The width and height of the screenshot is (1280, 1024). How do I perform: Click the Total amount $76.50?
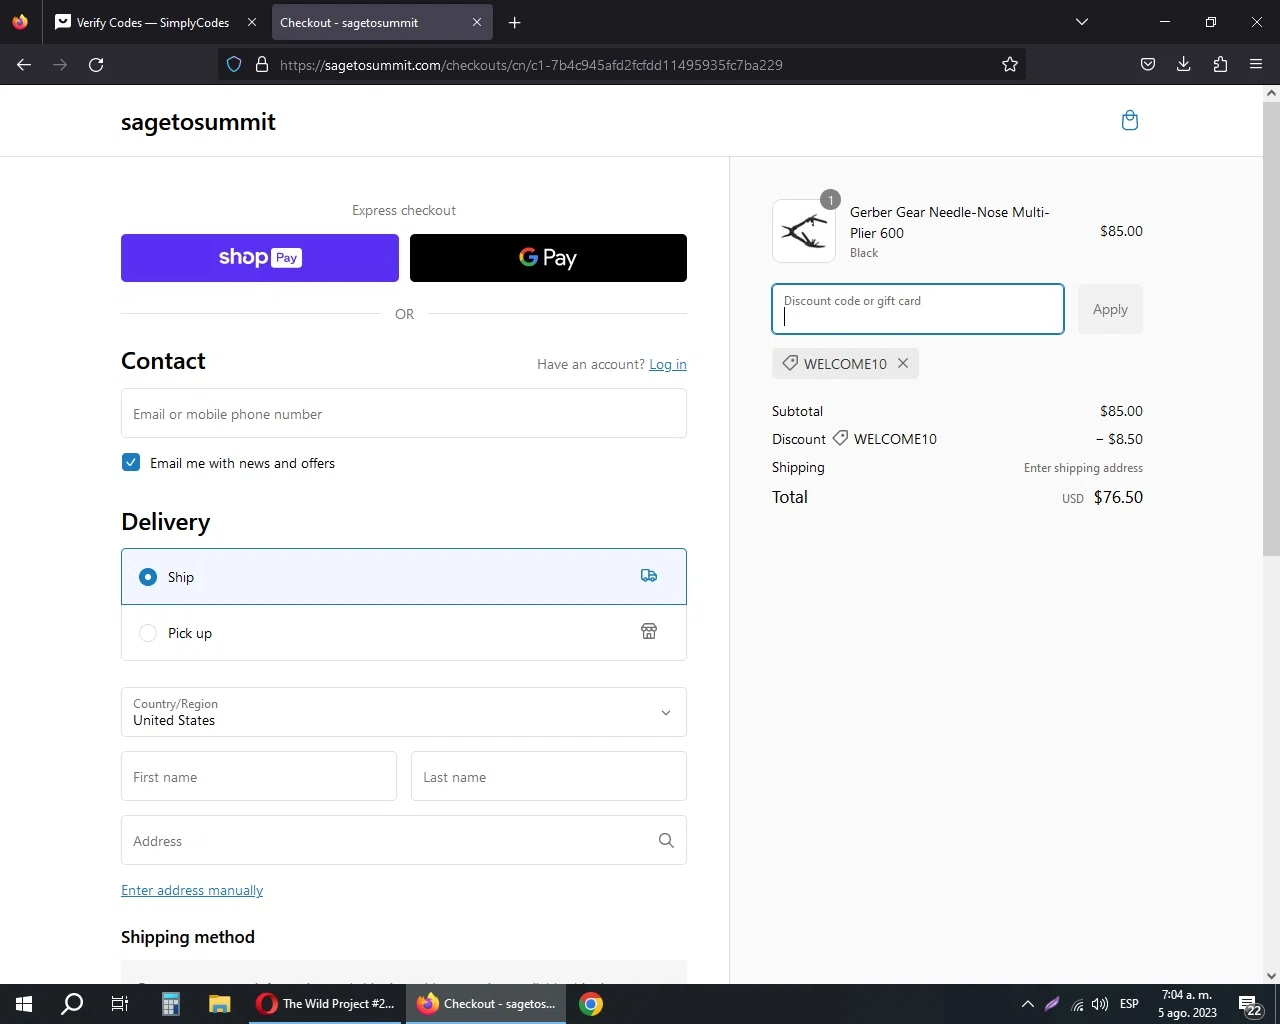tap(1118, 497)
